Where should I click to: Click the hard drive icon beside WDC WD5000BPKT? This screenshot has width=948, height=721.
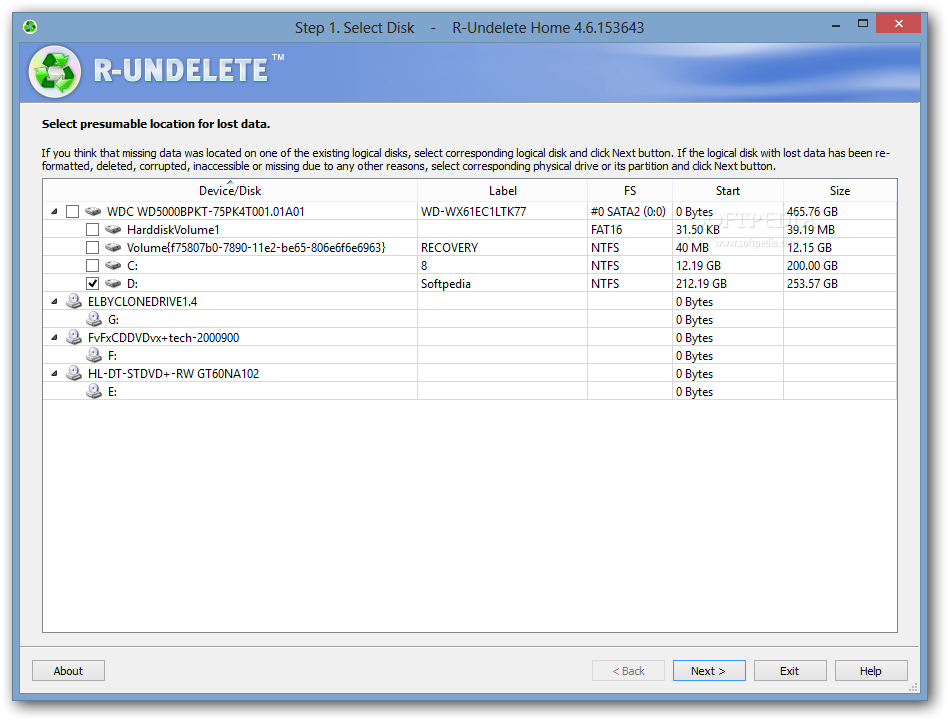pyautogui.click(x=93, y=212)
